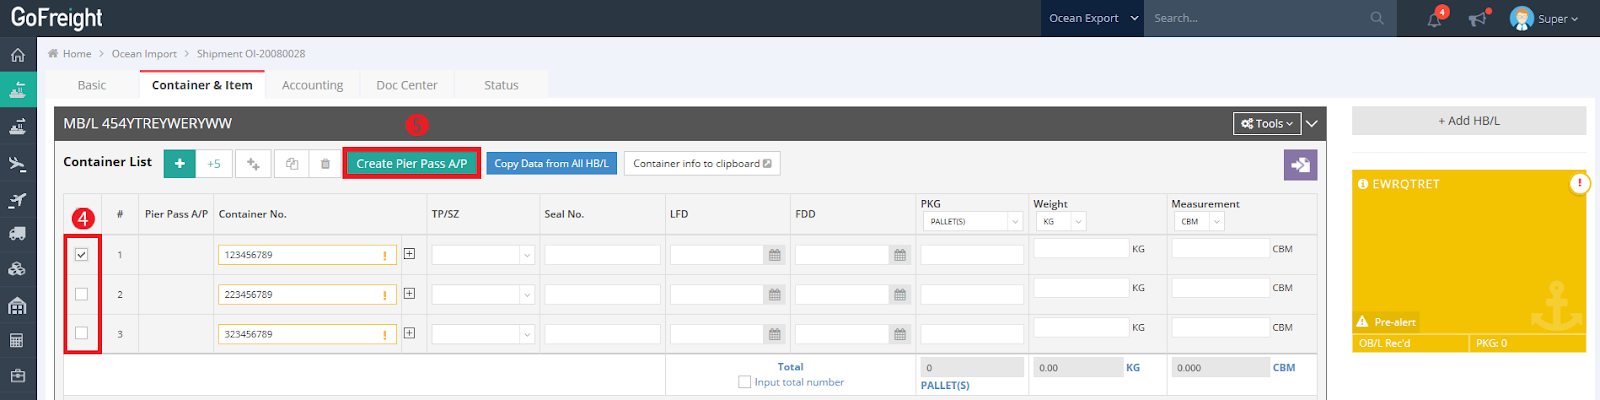Switch to the Accounting tab

pos(312,86)
